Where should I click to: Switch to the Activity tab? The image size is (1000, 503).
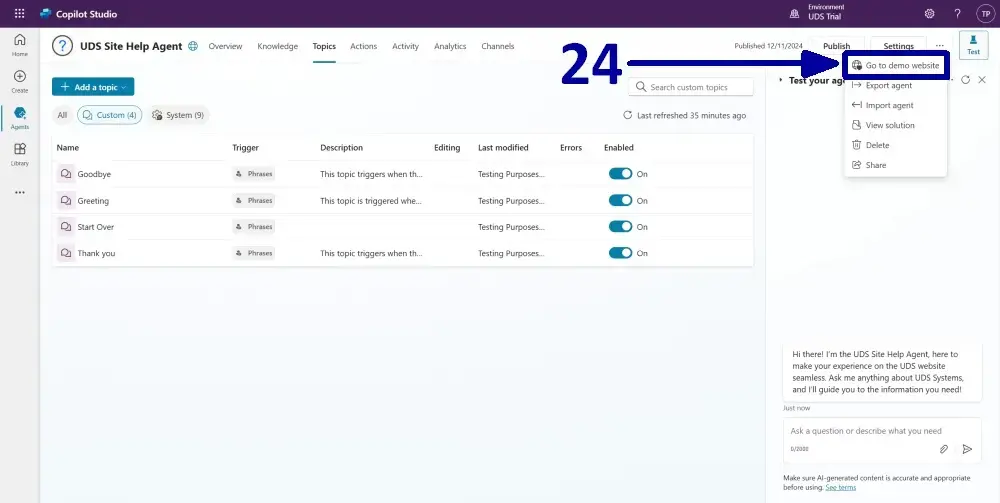406,46
